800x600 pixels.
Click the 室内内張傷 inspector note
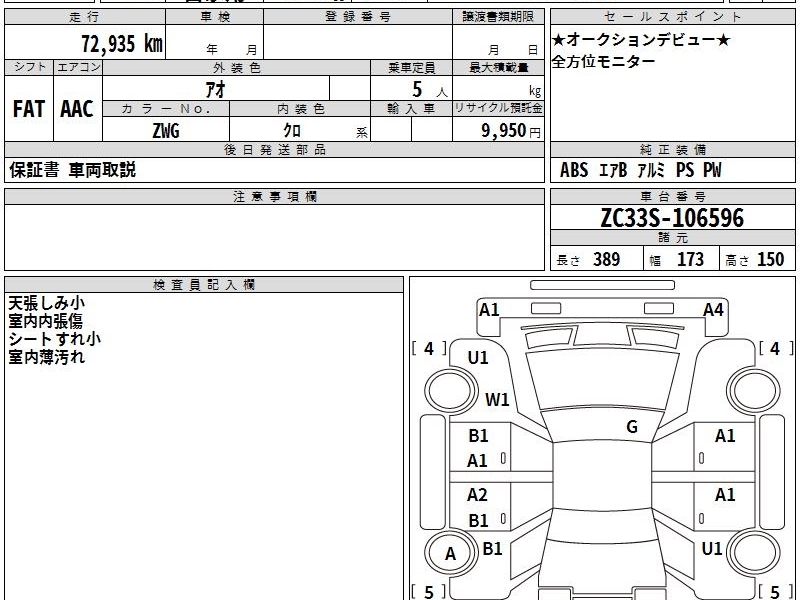coord(45,321)
